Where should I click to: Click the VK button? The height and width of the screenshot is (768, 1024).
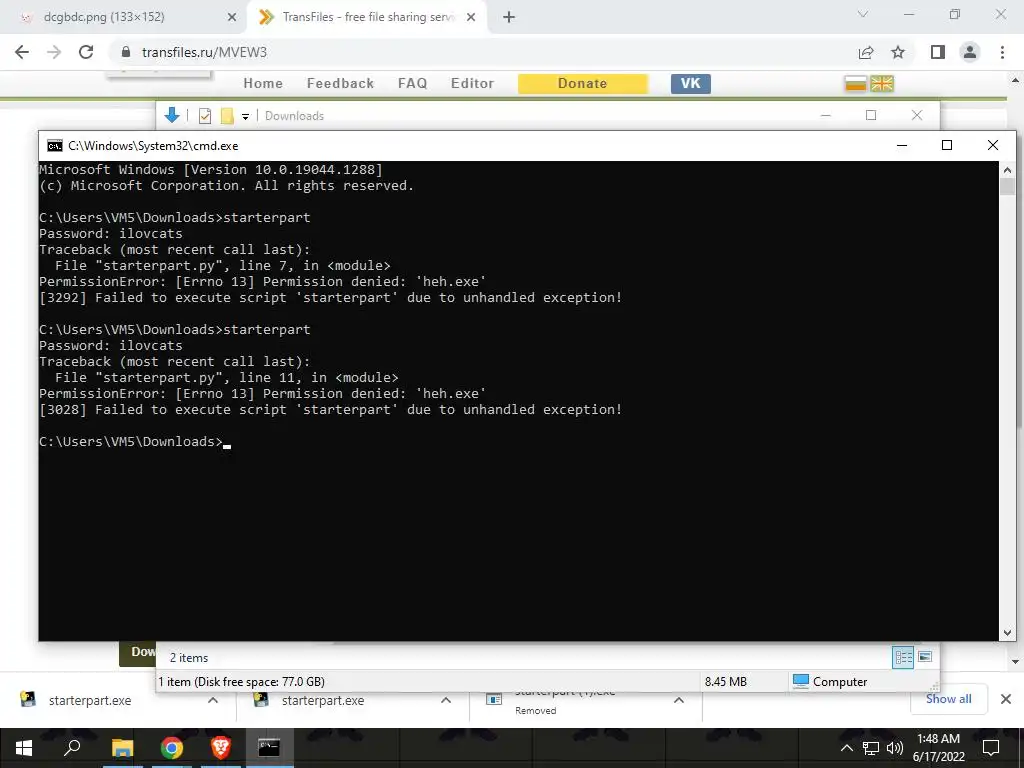click(x=691, y=84)
